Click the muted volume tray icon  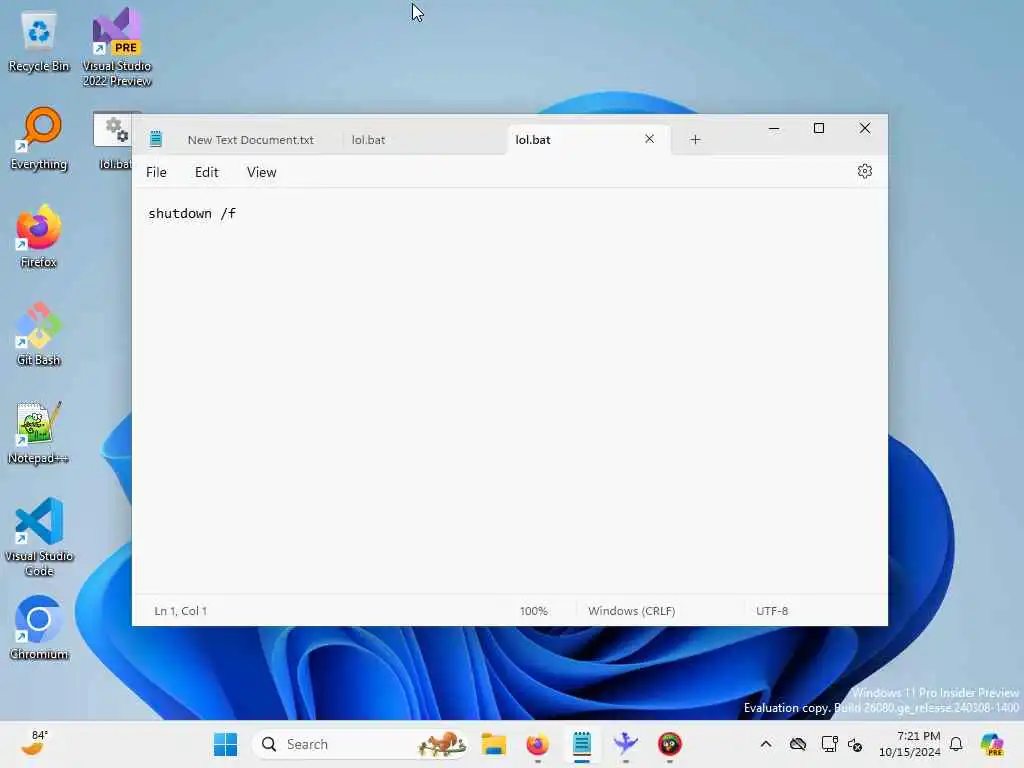(855, 744)
